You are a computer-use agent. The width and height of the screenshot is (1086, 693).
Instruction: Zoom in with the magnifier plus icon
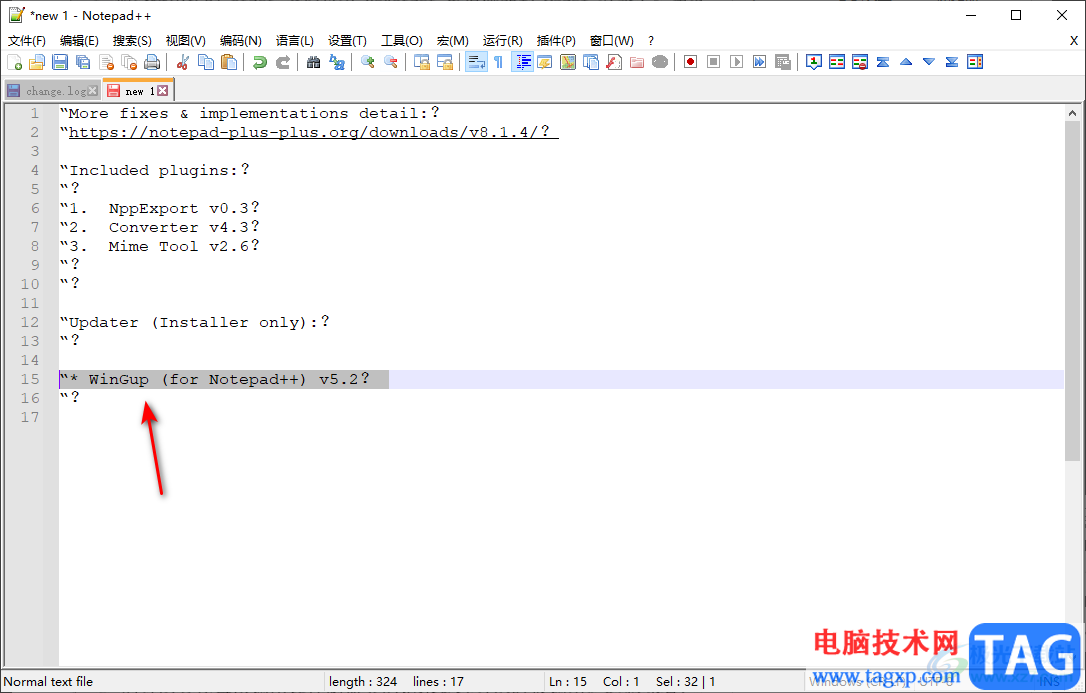(368, 62)
